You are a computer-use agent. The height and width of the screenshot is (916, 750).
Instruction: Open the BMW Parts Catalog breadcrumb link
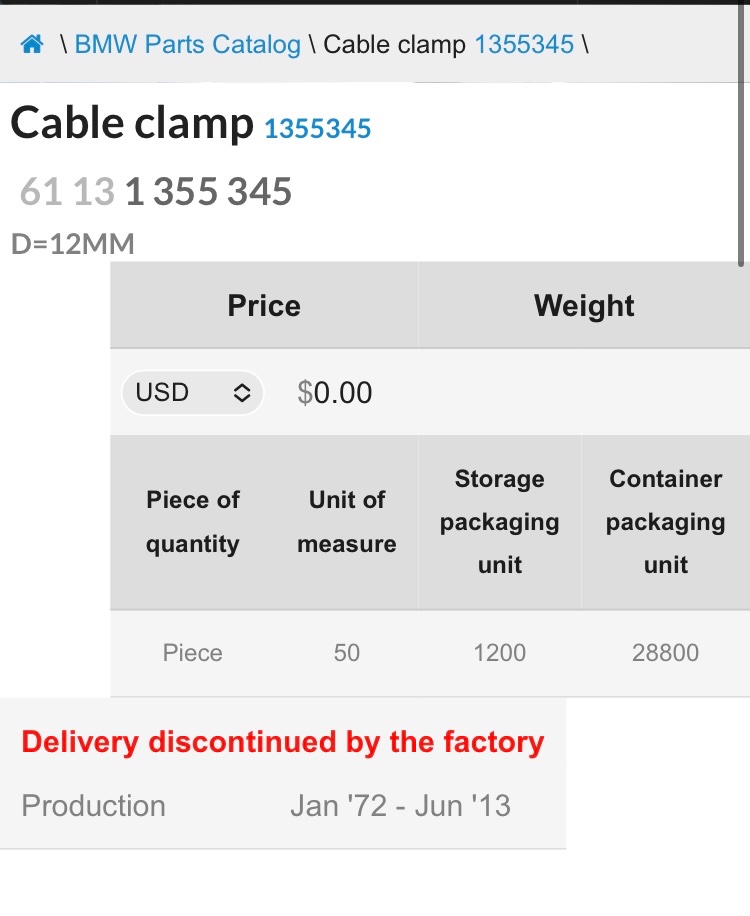[187, 45]
